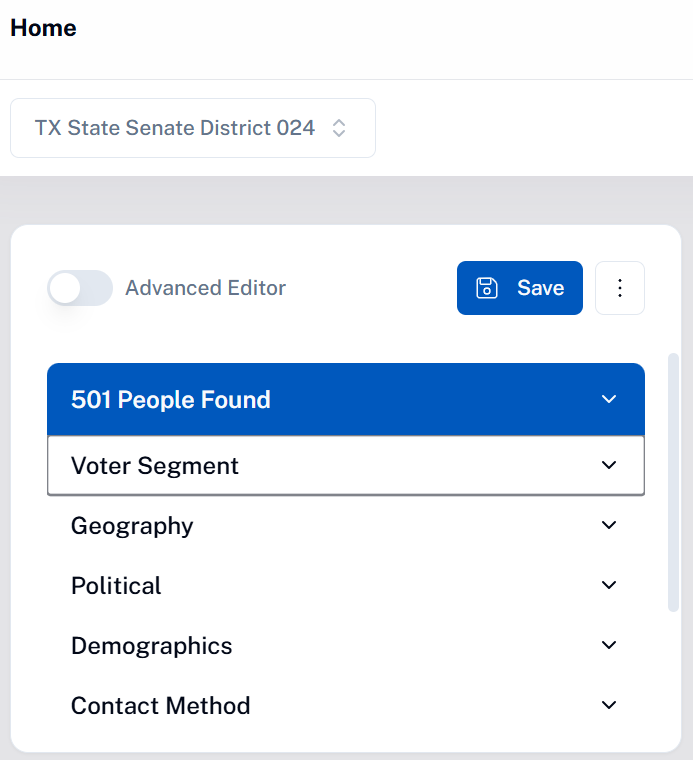Click the floppy disk save icon
The width and height of the screenshot is (693, 760).
pos(487,288)
